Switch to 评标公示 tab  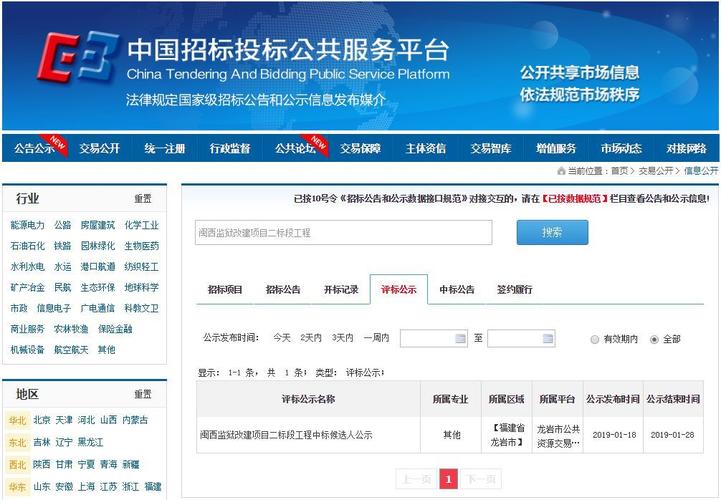399,289
